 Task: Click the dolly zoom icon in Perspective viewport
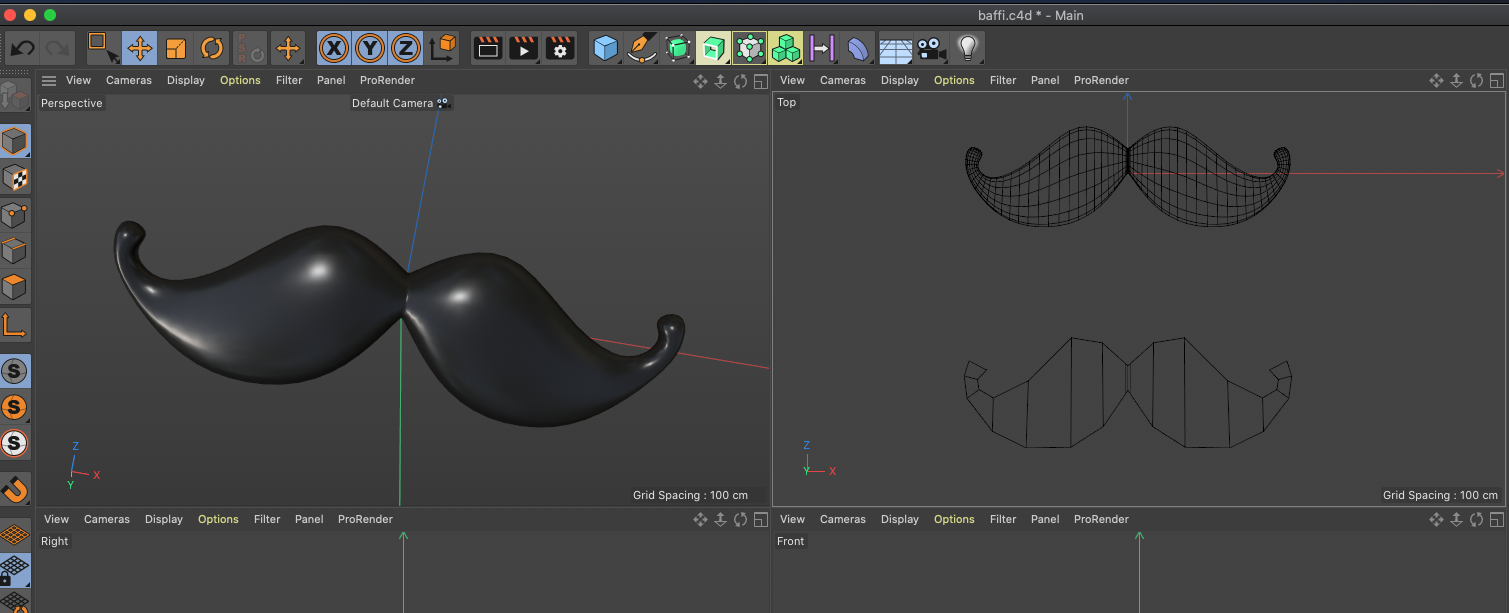coord(721,81)
